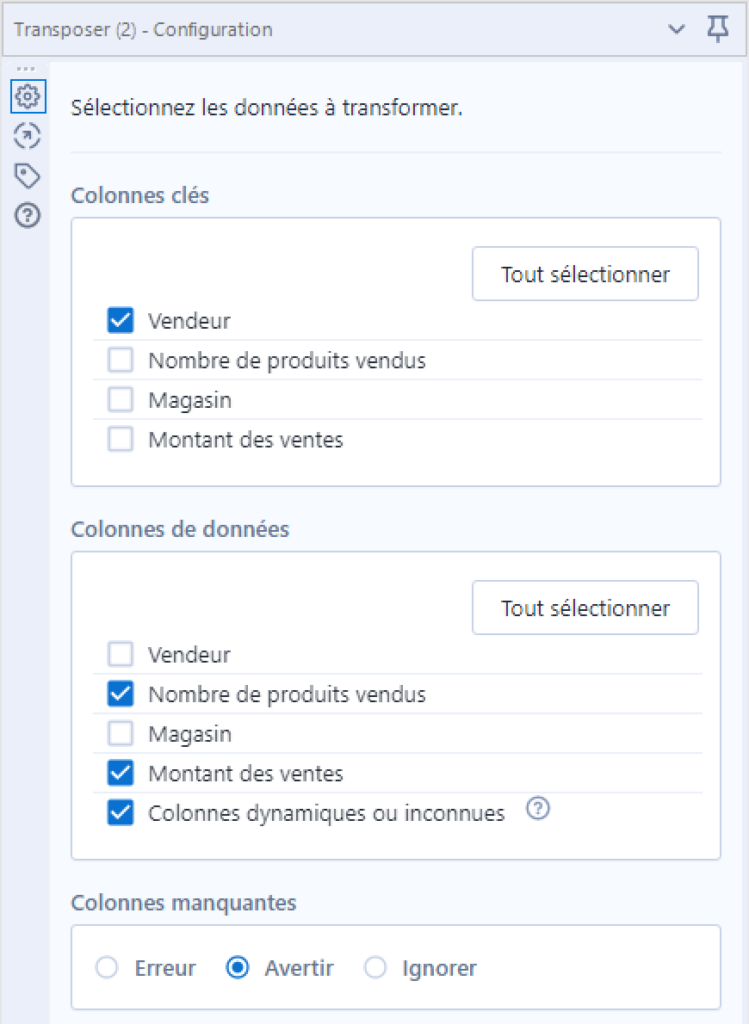
Task: Open the Navigation arrow icon in sidebar
Action: 27,136
